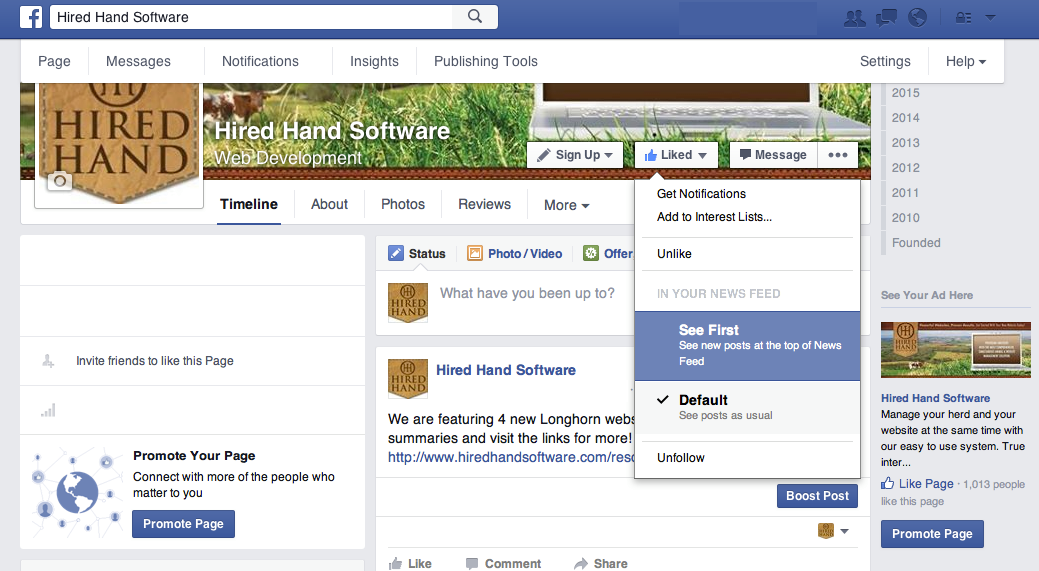Open privacy shortcuts lock icon
This screenshot has height=571, width=1039.
point(963,18)
